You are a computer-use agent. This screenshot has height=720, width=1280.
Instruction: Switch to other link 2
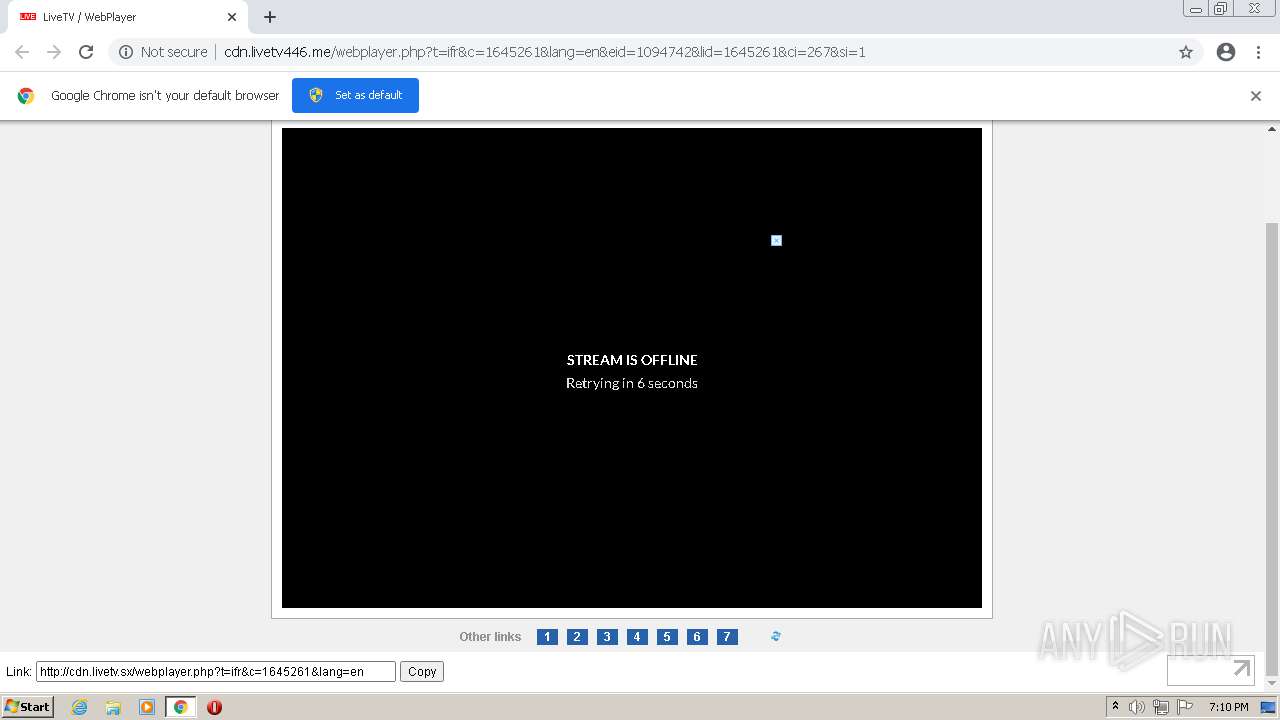pos(577,637)
